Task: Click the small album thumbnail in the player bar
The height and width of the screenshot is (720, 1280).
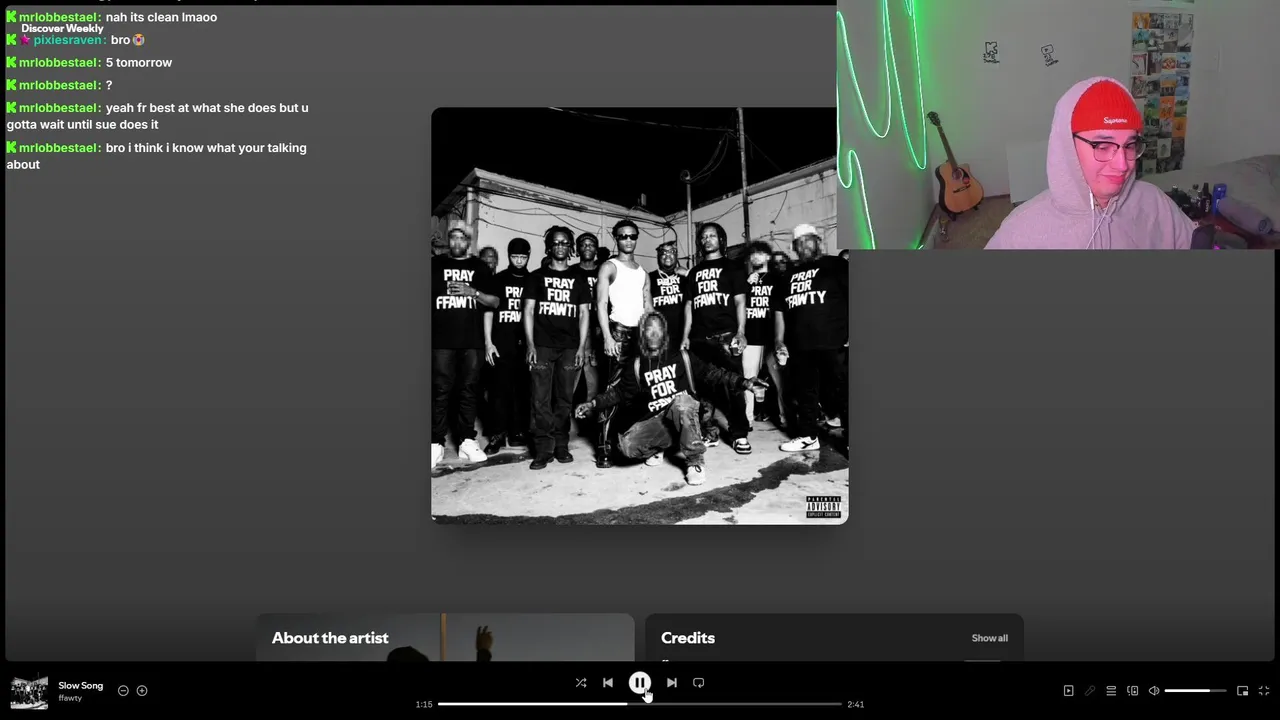Action: pyautogui.click(x=29, y=692)
